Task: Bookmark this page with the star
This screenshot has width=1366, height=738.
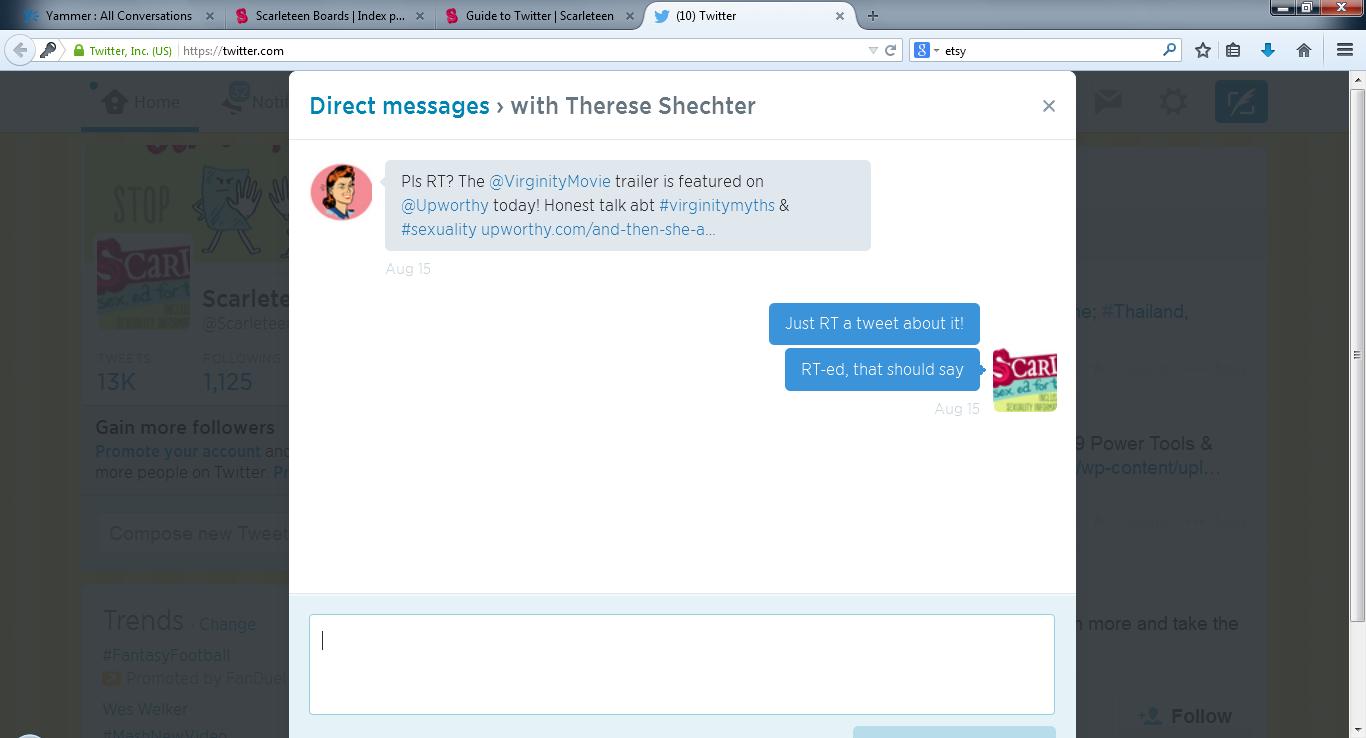Action: (x=1203, y=50)
